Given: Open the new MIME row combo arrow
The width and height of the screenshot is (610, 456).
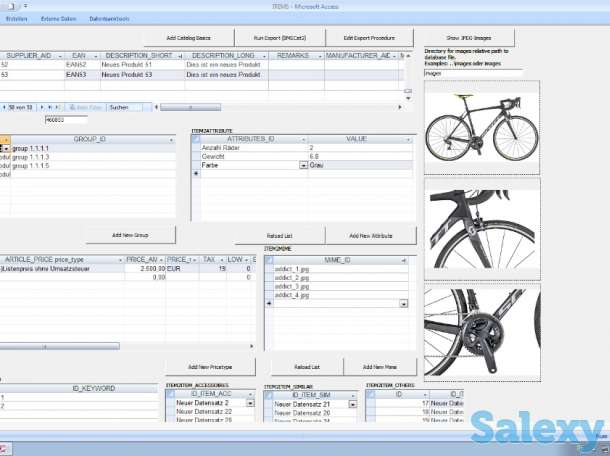Looking at the screenshot, I should click(x=403, y=303).
